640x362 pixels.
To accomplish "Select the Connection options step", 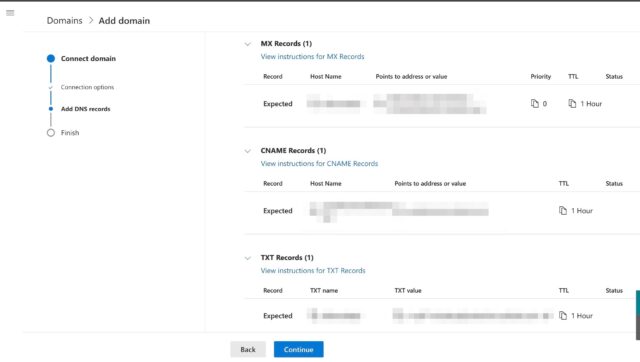I will [87, 87].
